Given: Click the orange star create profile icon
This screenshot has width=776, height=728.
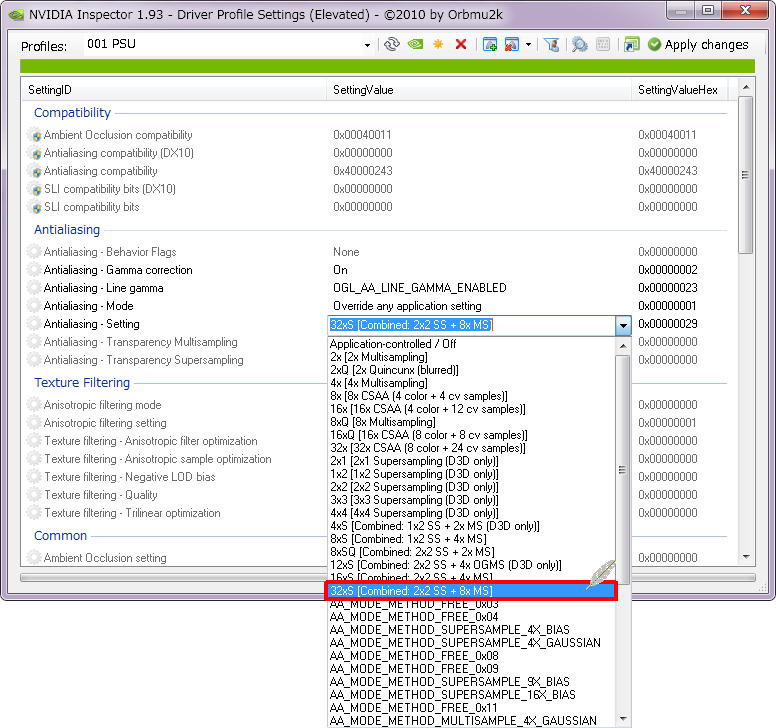Looking at the screenshot, I should click(x=438, y=45).
